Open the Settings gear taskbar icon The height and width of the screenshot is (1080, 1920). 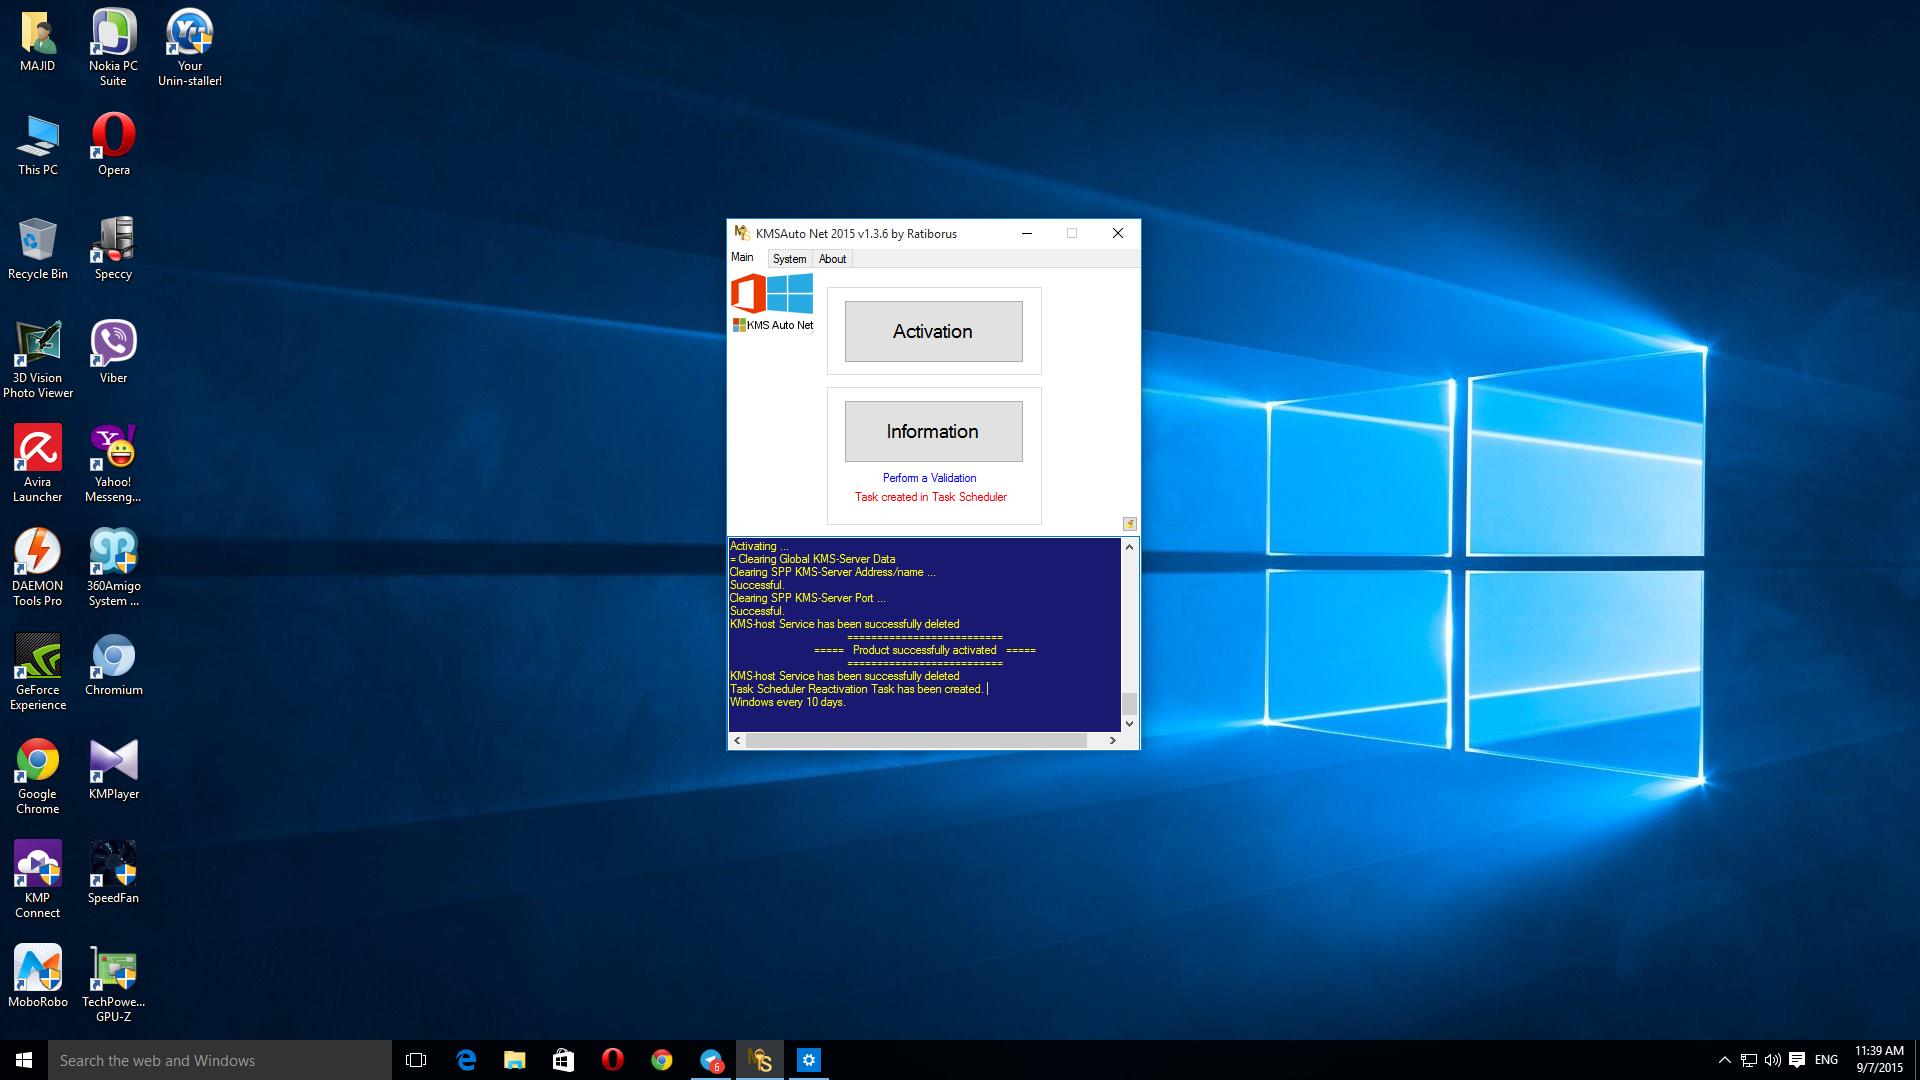click(x=809, y=1060)
